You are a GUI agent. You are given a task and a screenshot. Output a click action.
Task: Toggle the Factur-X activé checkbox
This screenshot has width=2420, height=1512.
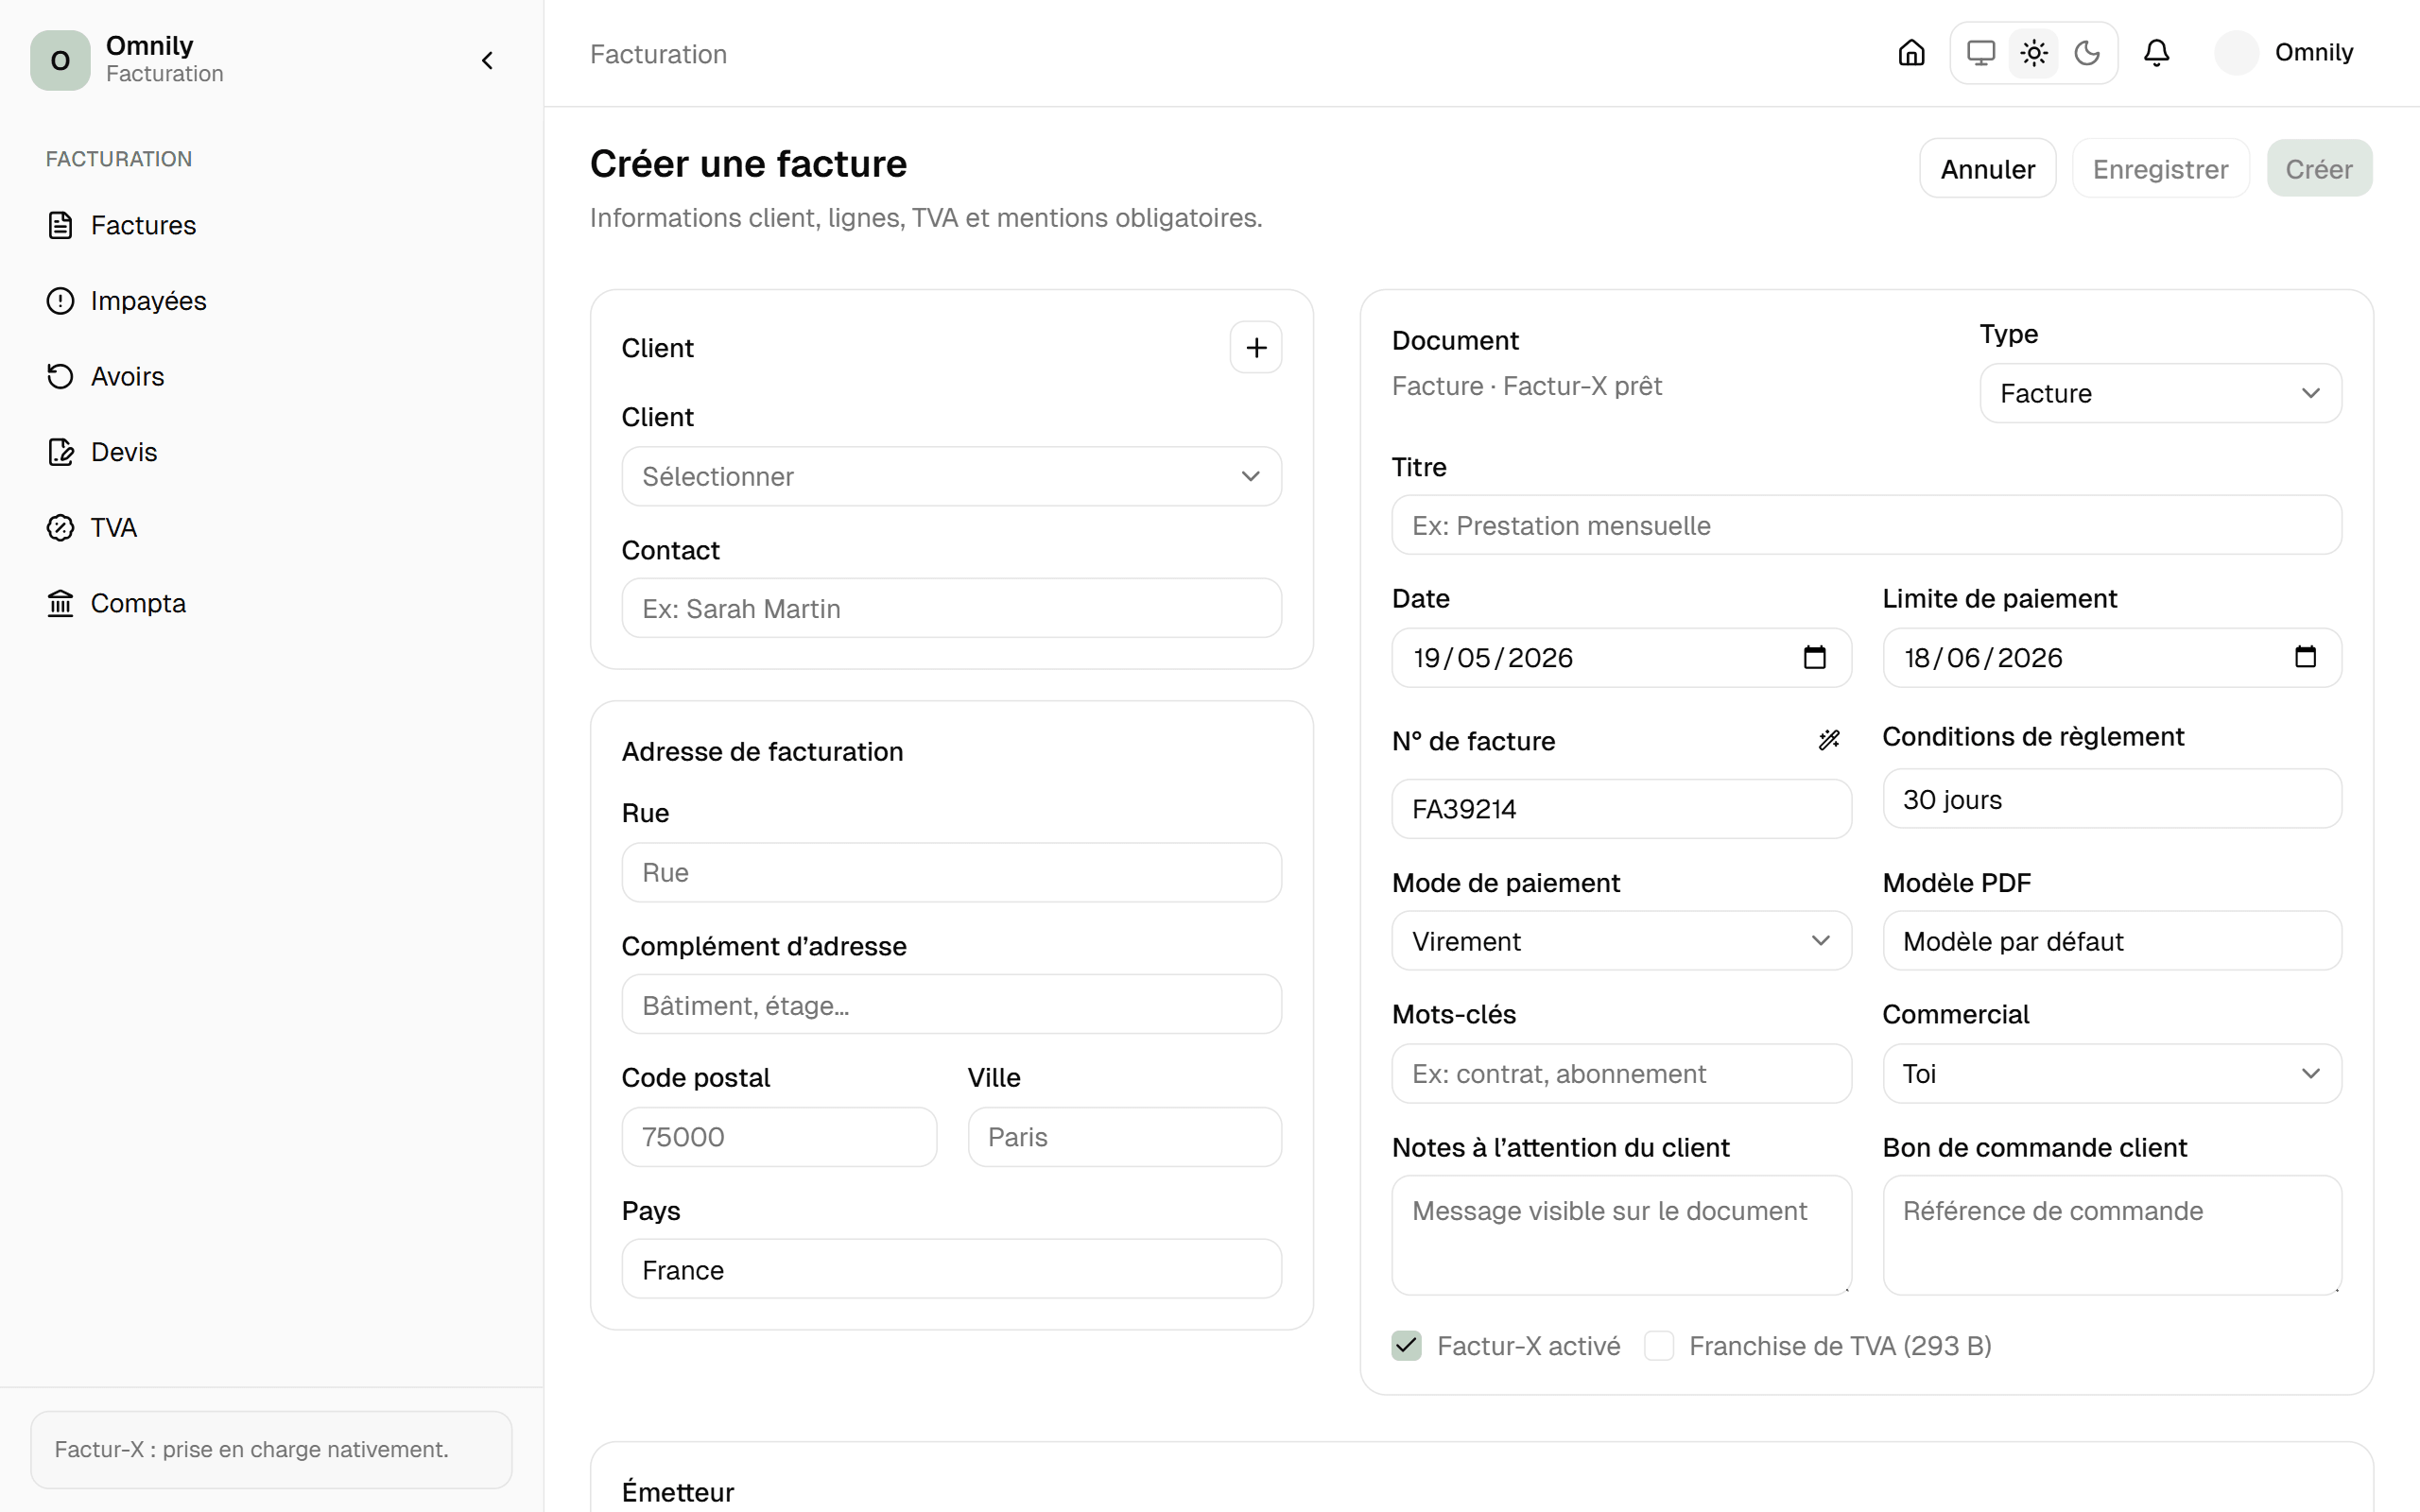pos(1406,1345)
